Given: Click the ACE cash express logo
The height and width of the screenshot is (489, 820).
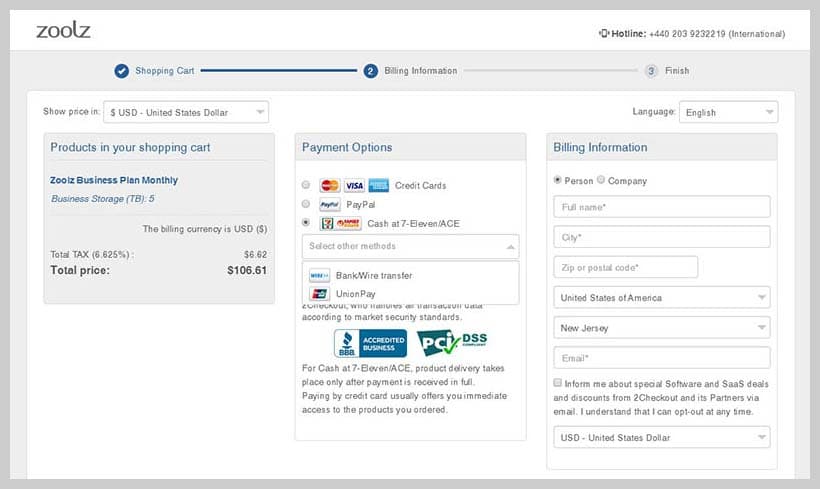Looking at the screenshot, I should [x=348, y=223].
